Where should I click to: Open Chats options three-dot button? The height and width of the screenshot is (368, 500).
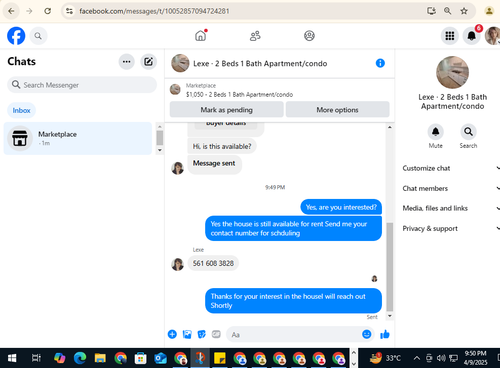(126, 62)
